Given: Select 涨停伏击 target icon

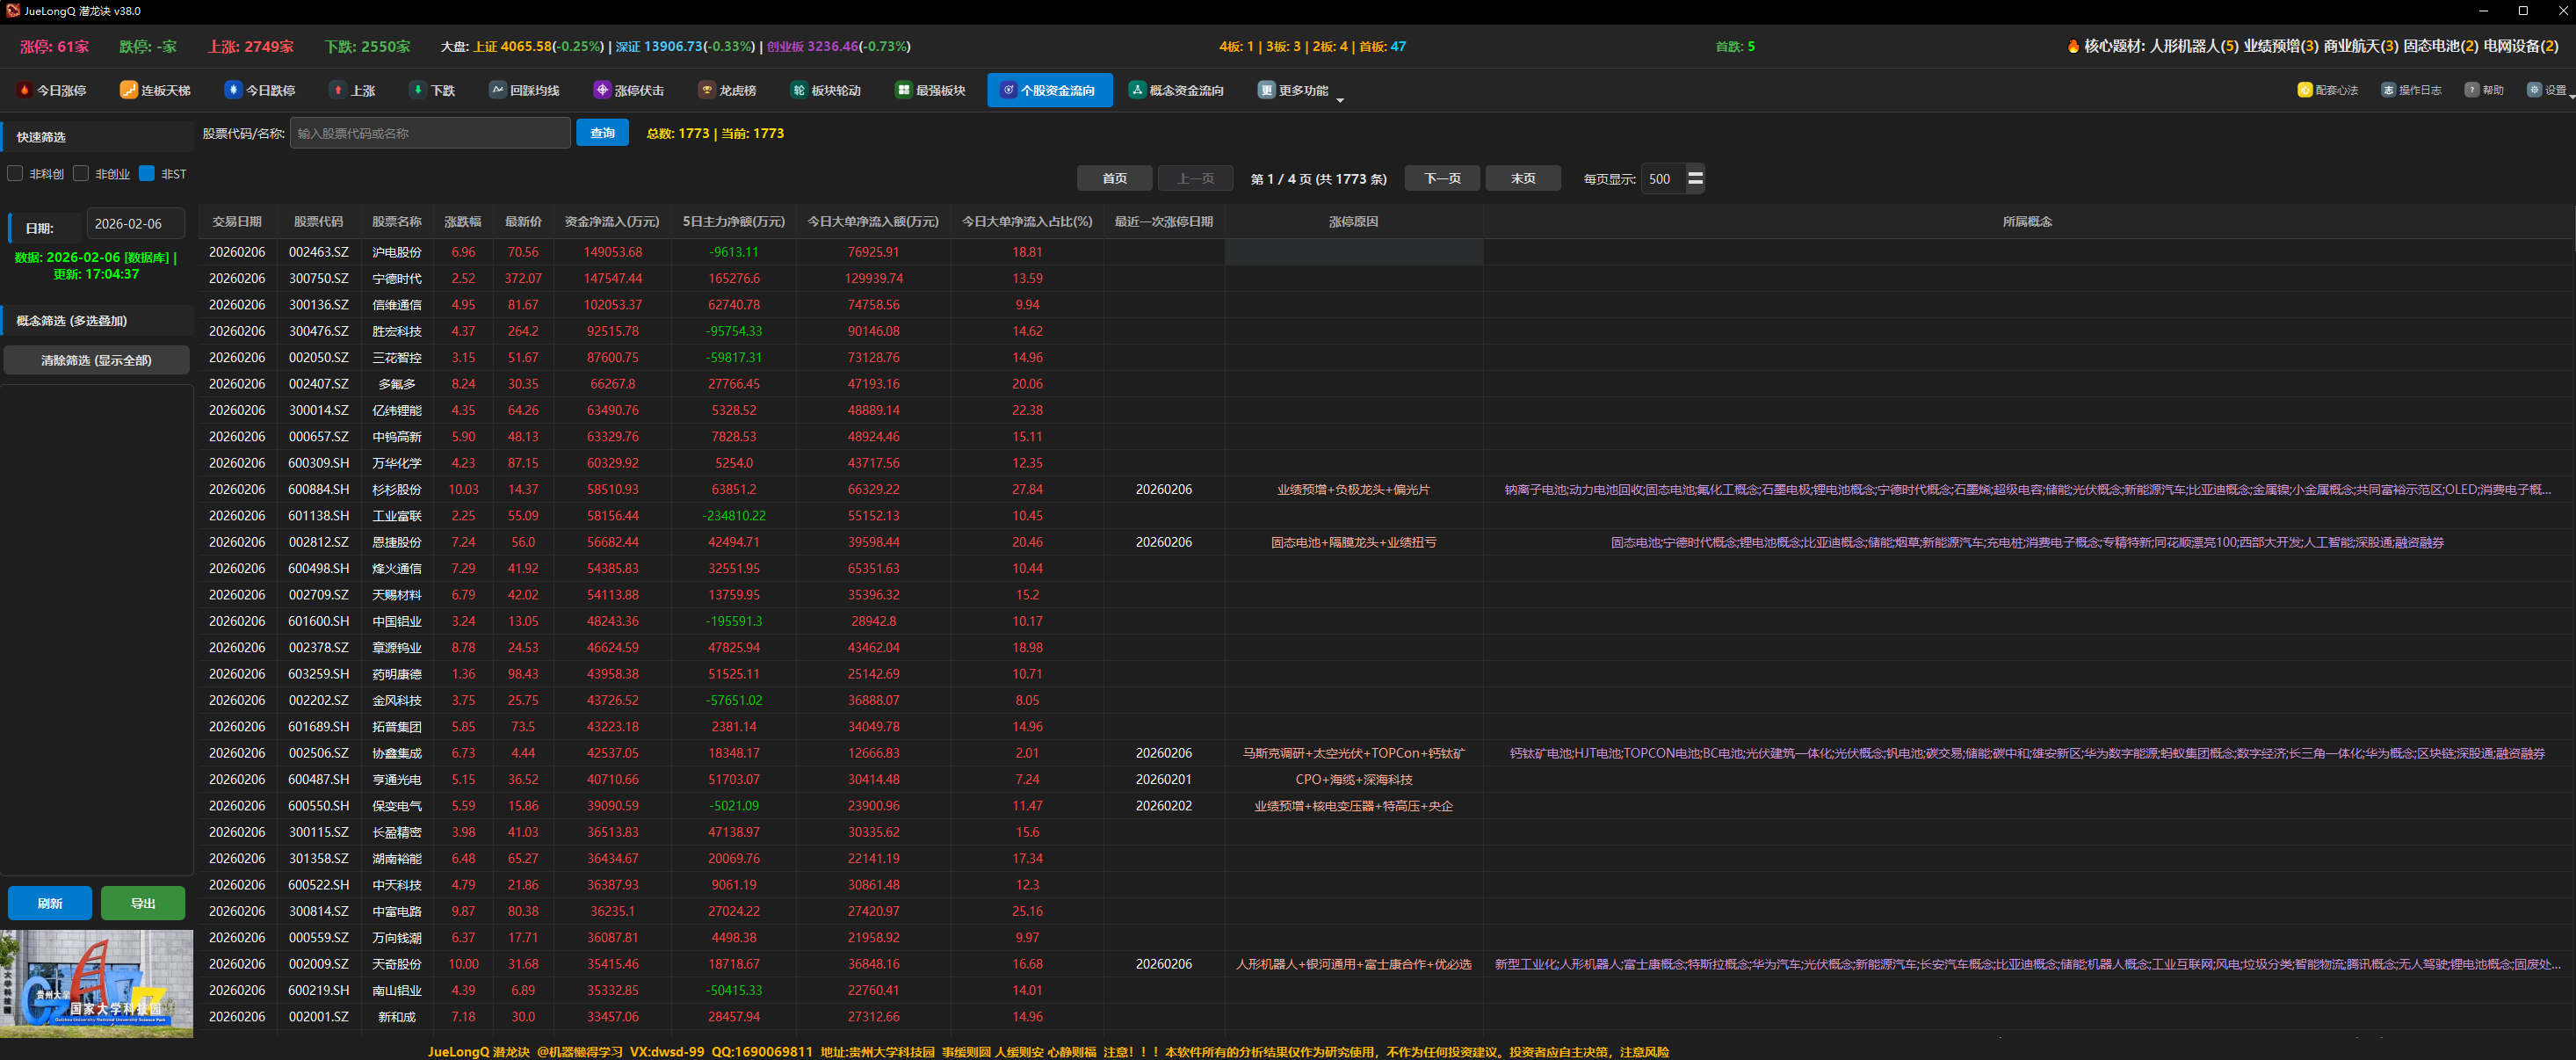Looking at the screenshot, I should pyautogui.click(x=602, y=90).
